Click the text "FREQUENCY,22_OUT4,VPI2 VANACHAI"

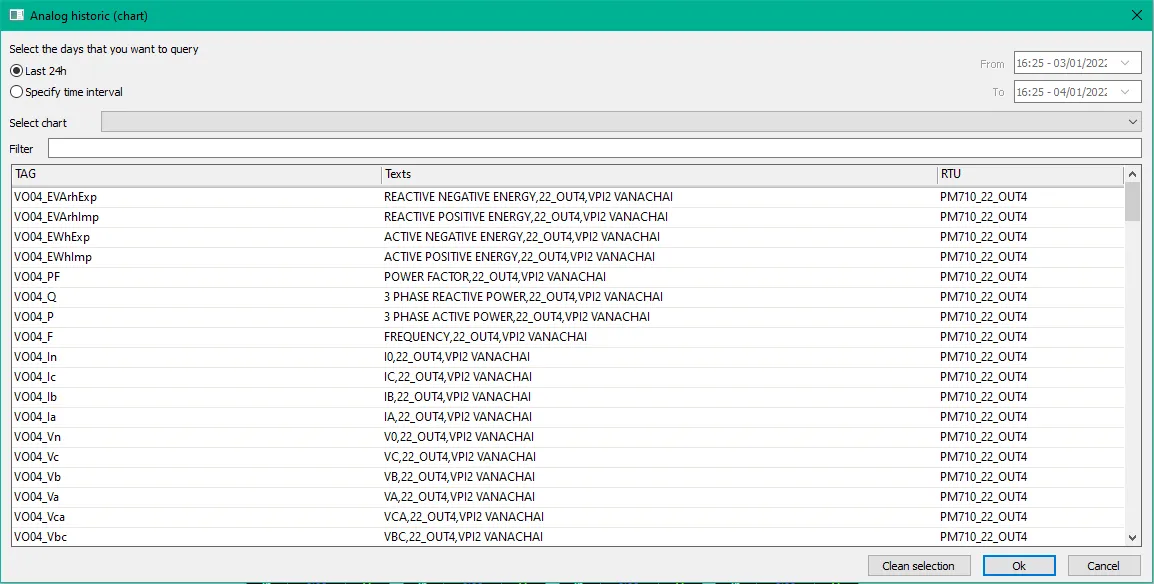(x=486, y=337)
